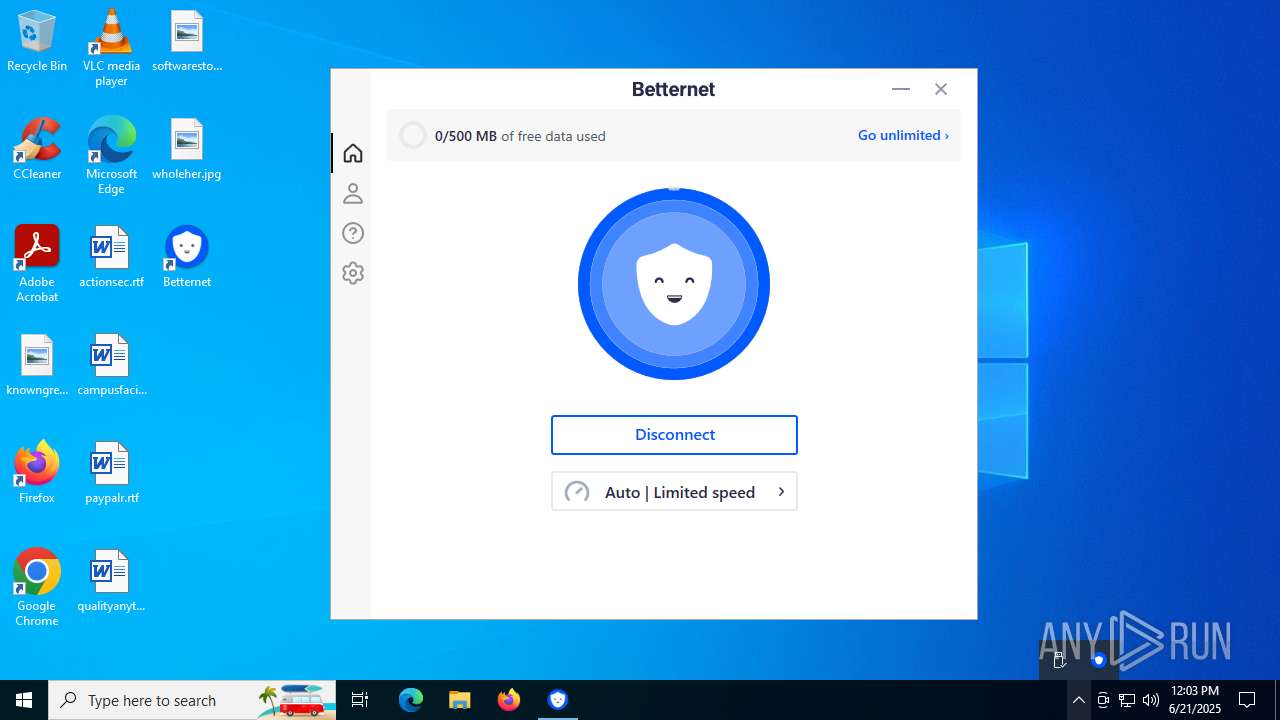The height and width of the screenshot is (720, 1280).
Task: Click the Betternet shield face connection circle
Action: [x=674, y=284]
